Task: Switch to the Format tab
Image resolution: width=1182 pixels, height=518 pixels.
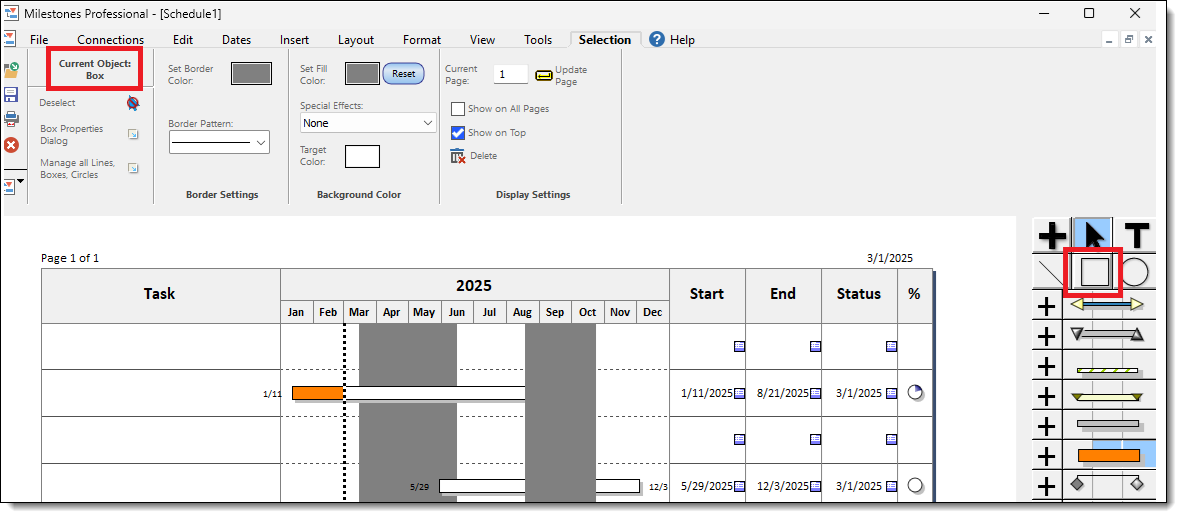Action: [x=421, y=40]
